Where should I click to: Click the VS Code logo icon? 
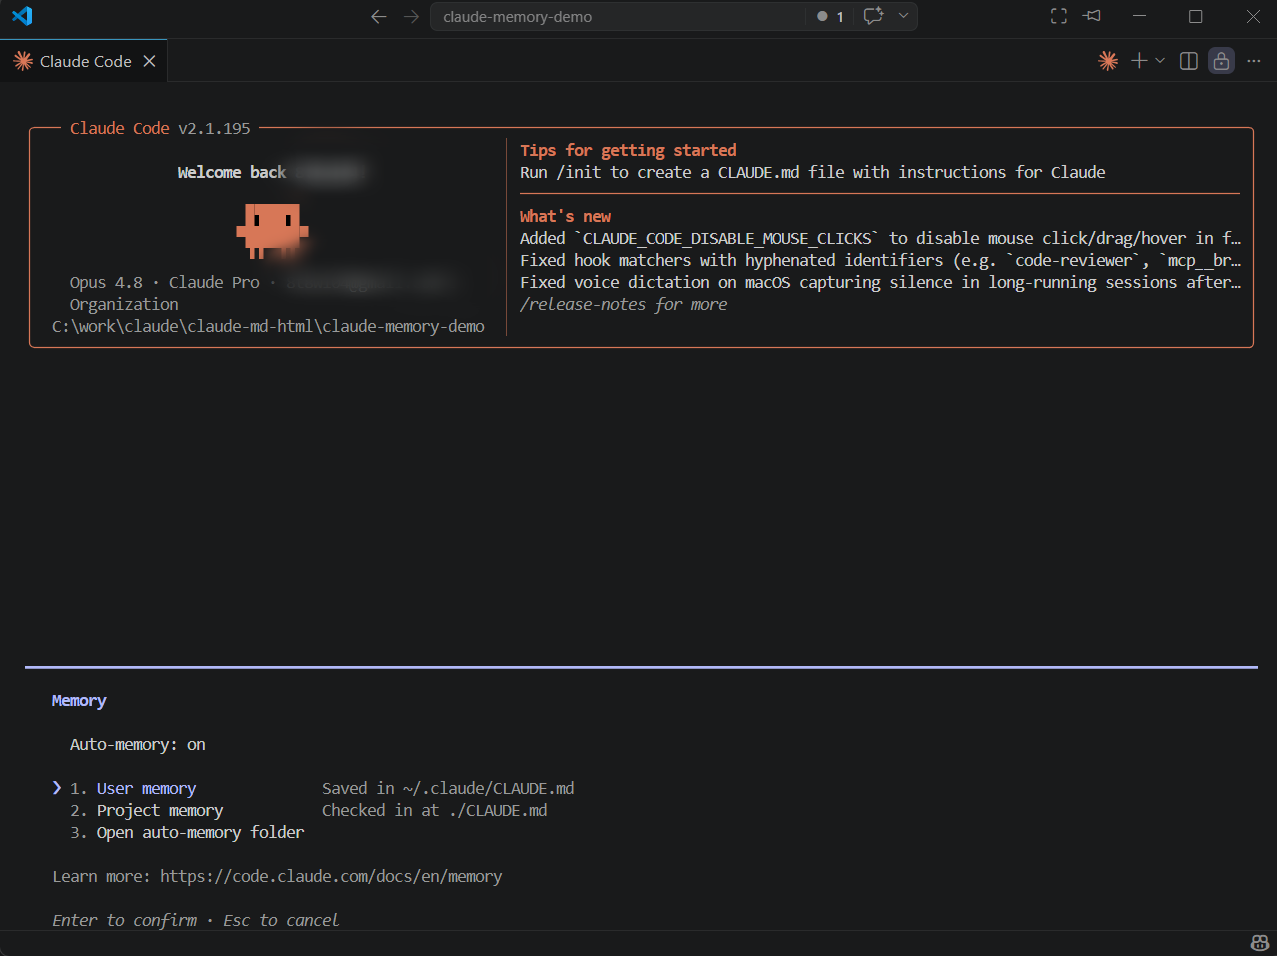tap(22, 16)
